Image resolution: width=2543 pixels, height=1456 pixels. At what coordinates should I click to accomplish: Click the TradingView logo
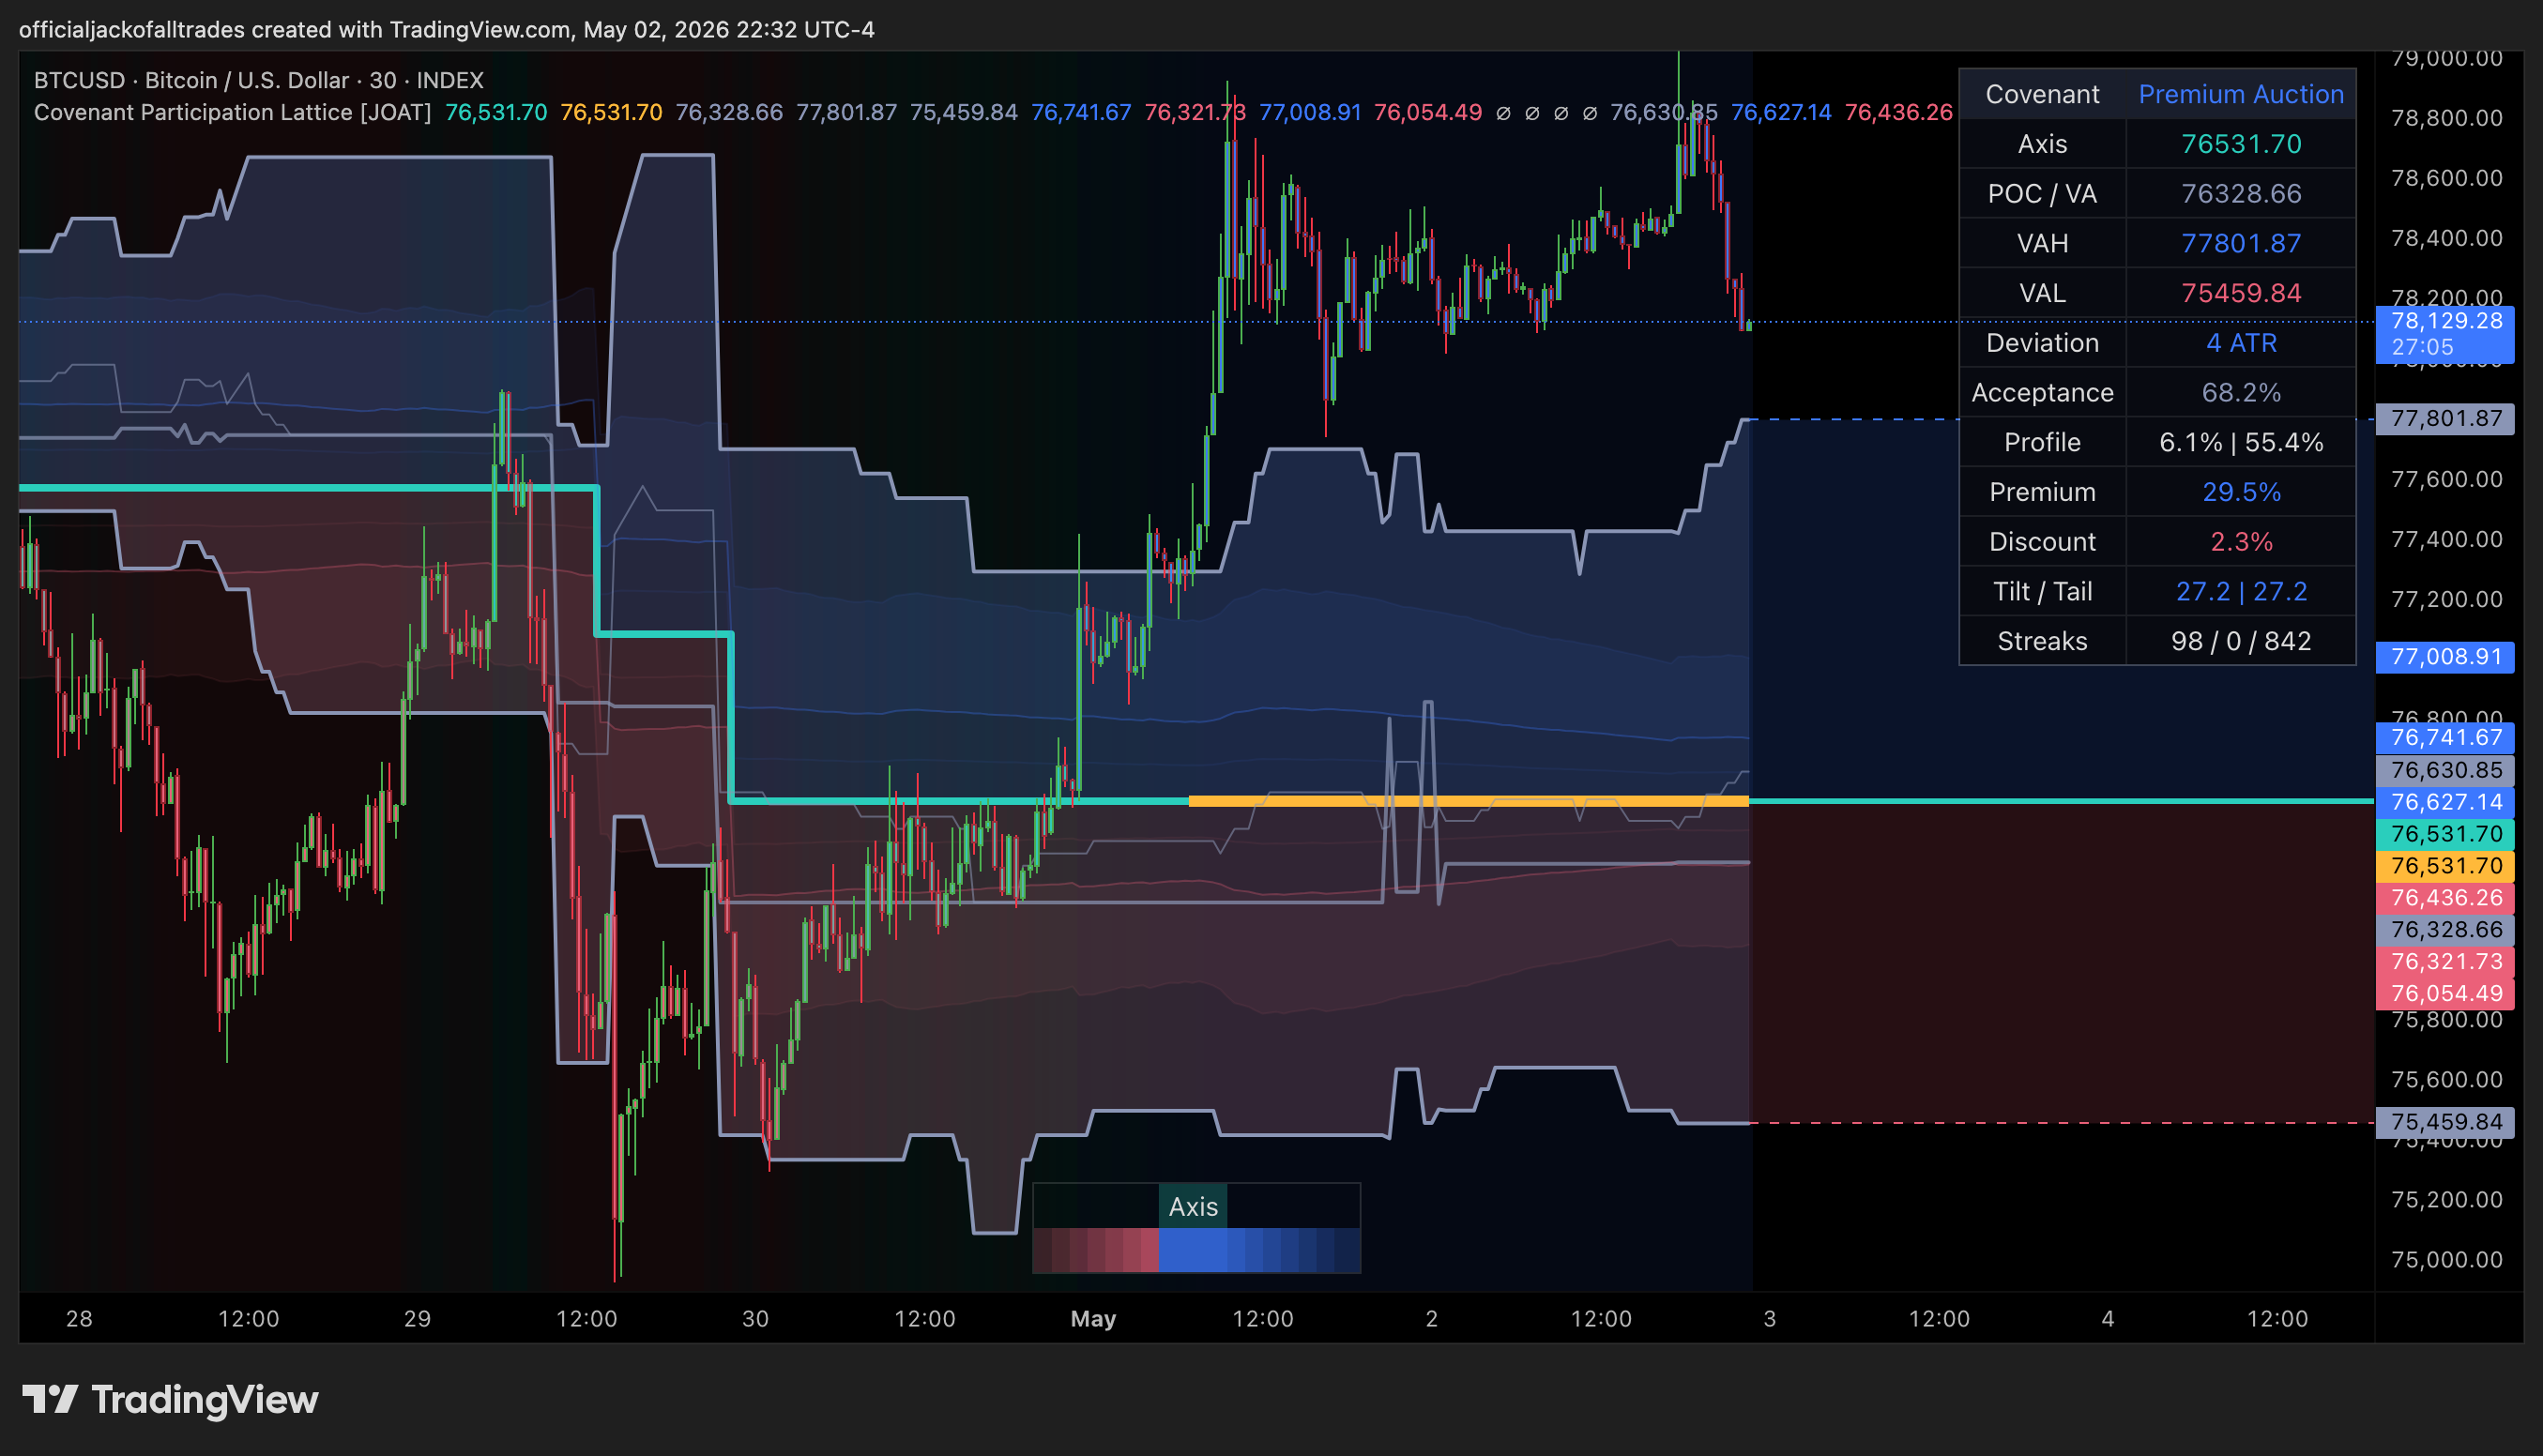[x=170, y=1399]
